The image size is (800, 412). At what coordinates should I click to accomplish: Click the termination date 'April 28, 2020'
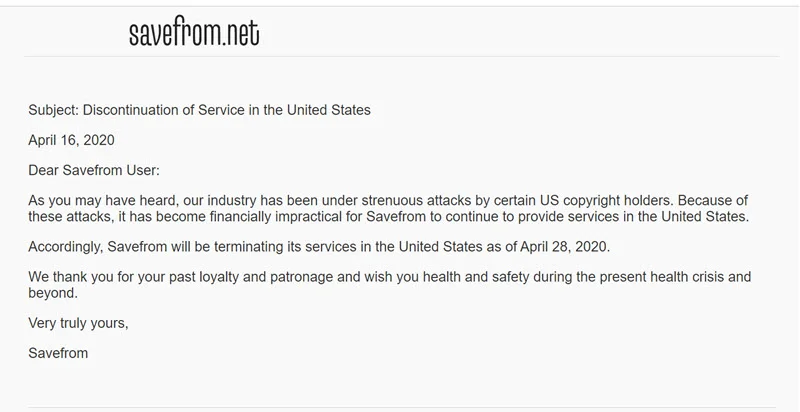pyautogui.click(x=565, y=247)
